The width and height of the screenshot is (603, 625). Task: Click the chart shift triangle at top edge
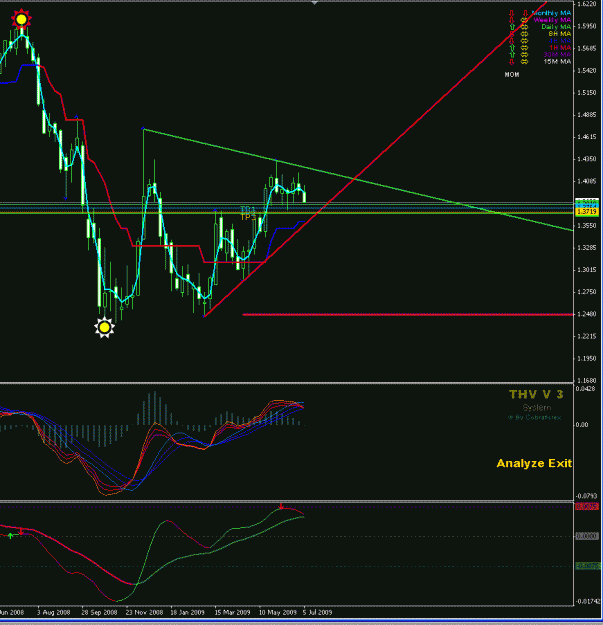pos(314,2)
